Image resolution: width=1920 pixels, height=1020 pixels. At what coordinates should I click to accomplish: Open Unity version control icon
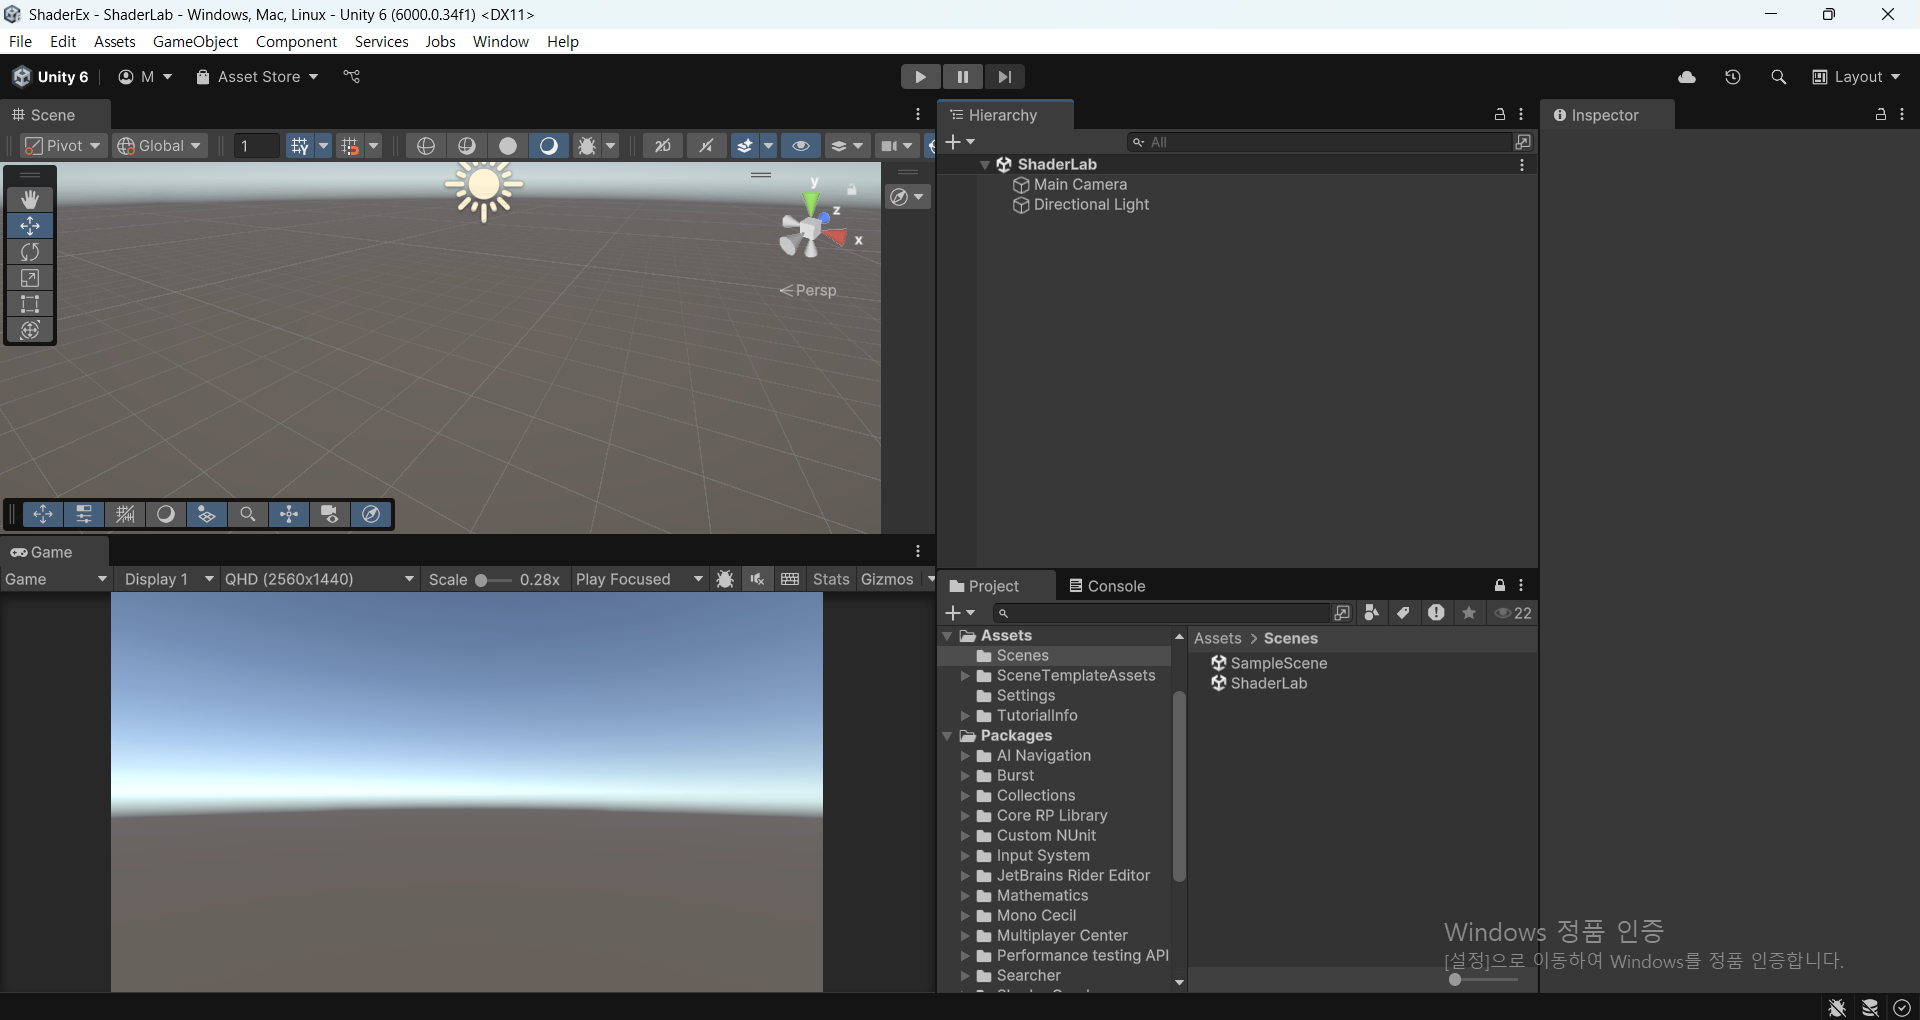[352, 77]
